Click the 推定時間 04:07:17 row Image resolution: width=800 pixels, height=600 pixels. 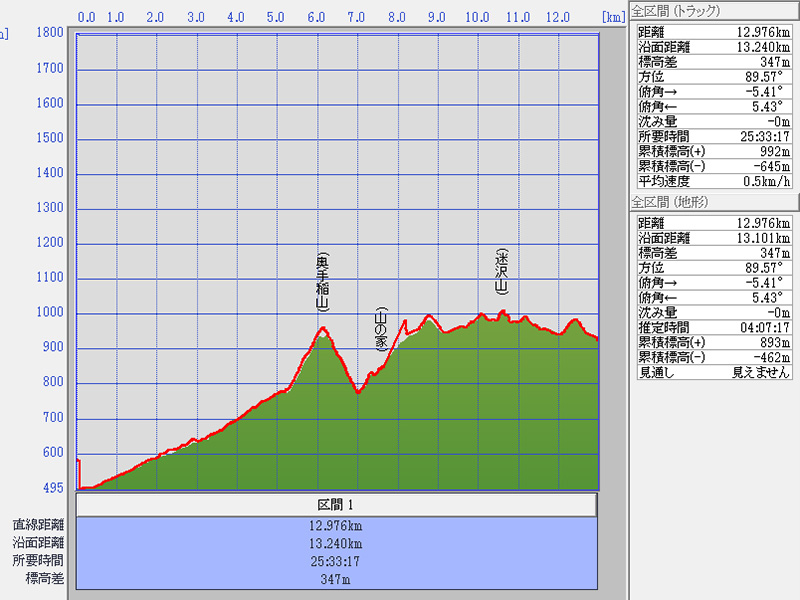(x=714, y=327)
